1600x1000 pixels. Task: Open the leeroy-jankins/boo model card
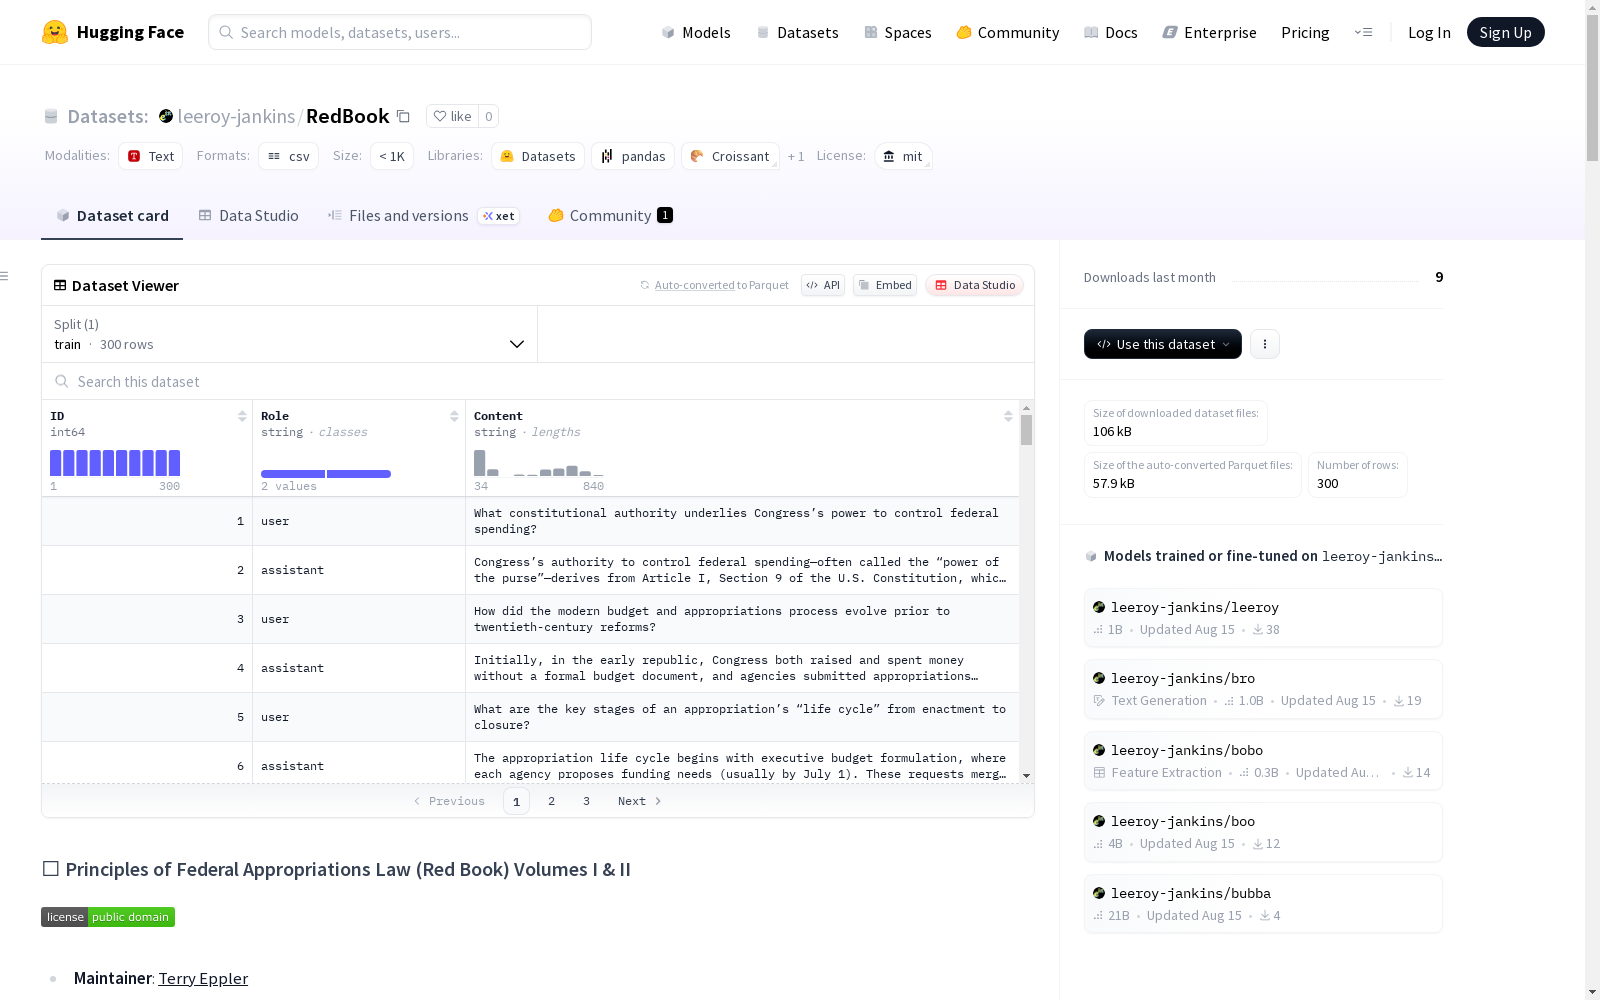pos(1263,832)
